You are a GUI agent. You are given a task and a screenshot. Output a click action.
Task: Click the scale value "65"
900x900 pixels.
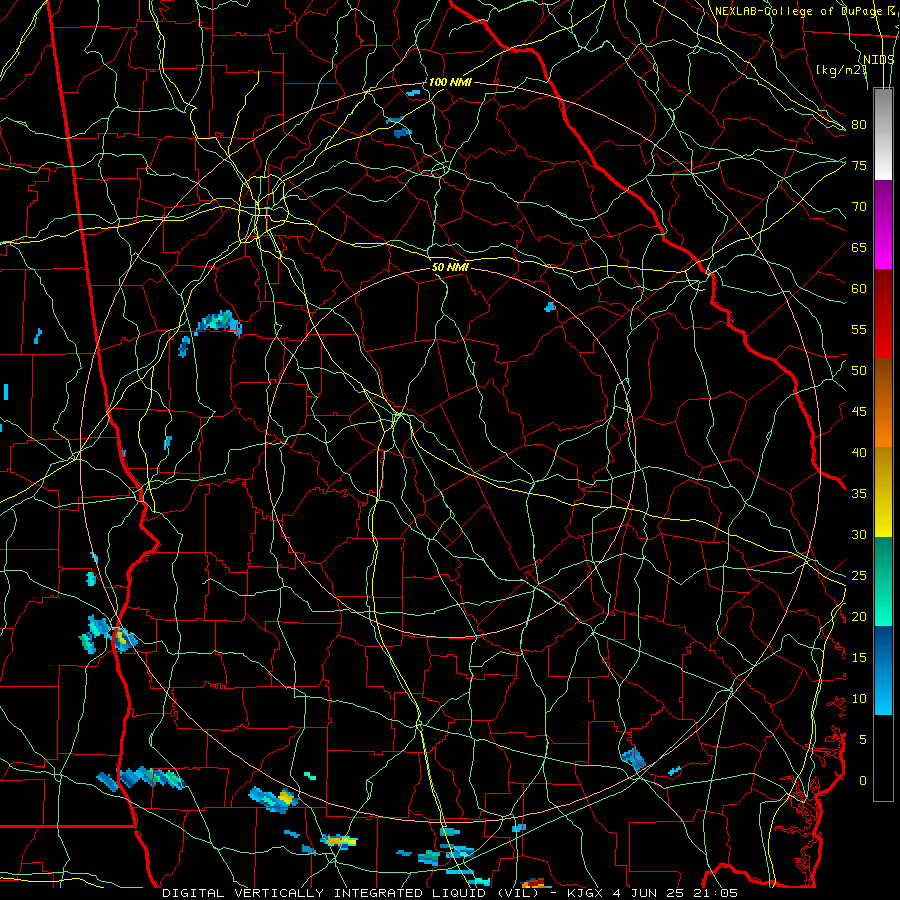(x=859, y=247)
